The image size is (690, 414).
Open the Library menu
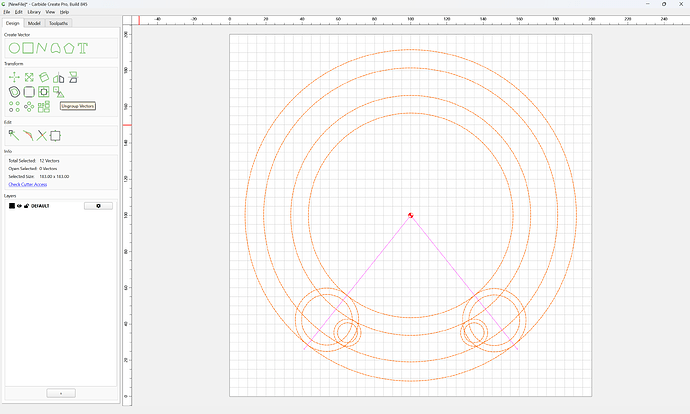point(34,12)
